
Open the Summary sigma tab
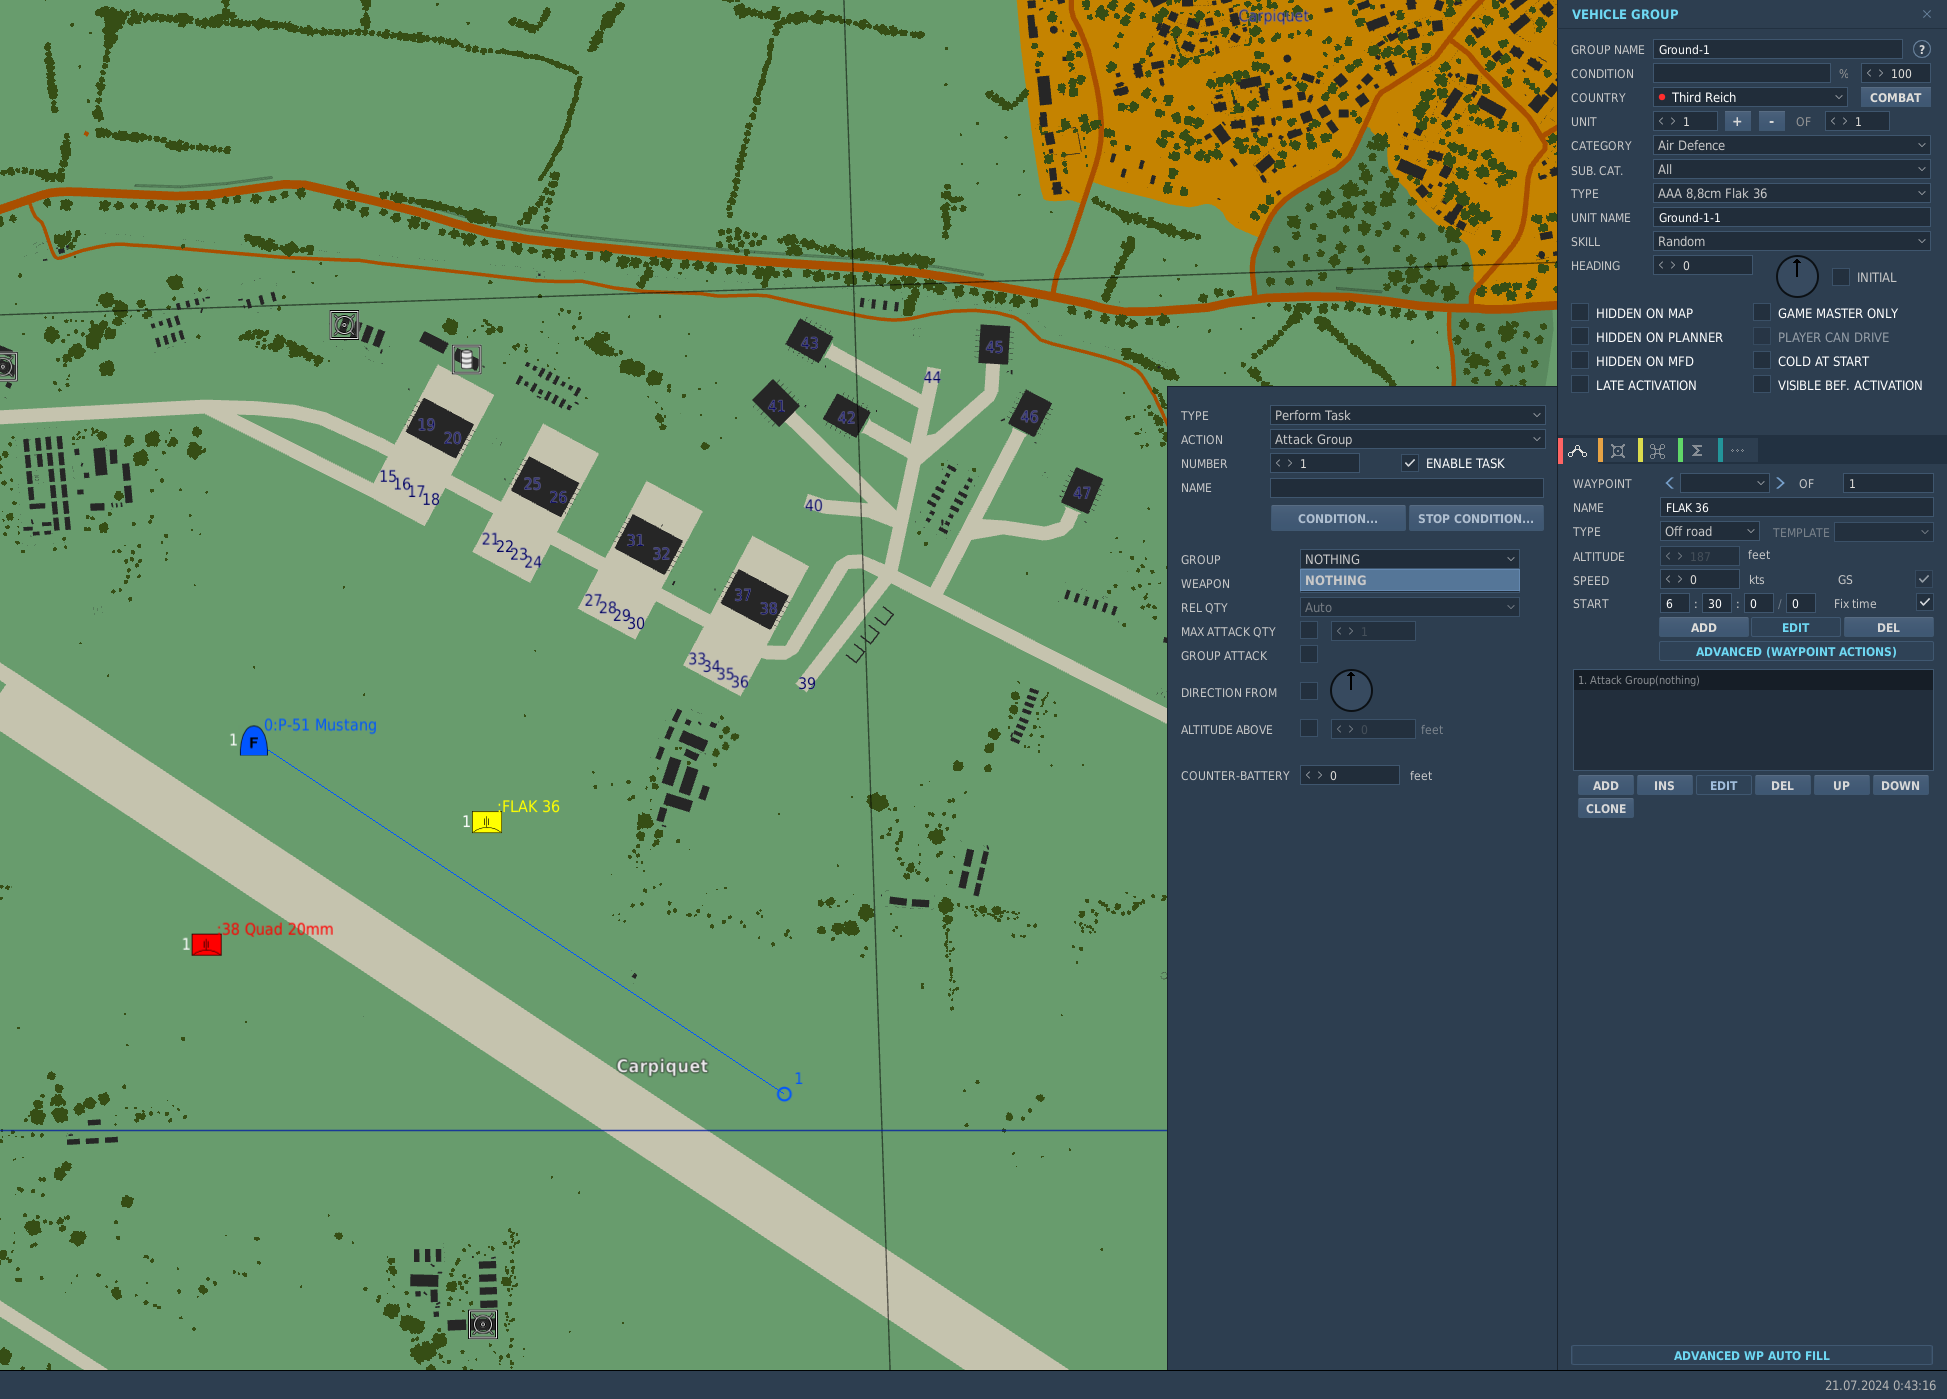pos(1697,451)
